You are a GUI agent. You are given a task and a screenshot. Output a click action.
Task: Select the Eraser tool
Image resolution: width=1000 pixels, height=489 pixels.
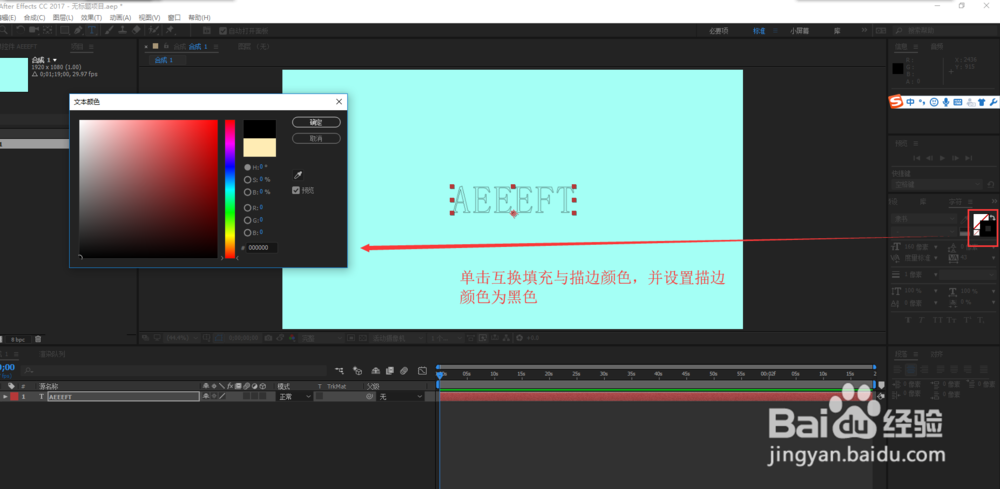(x=136, y=30)
